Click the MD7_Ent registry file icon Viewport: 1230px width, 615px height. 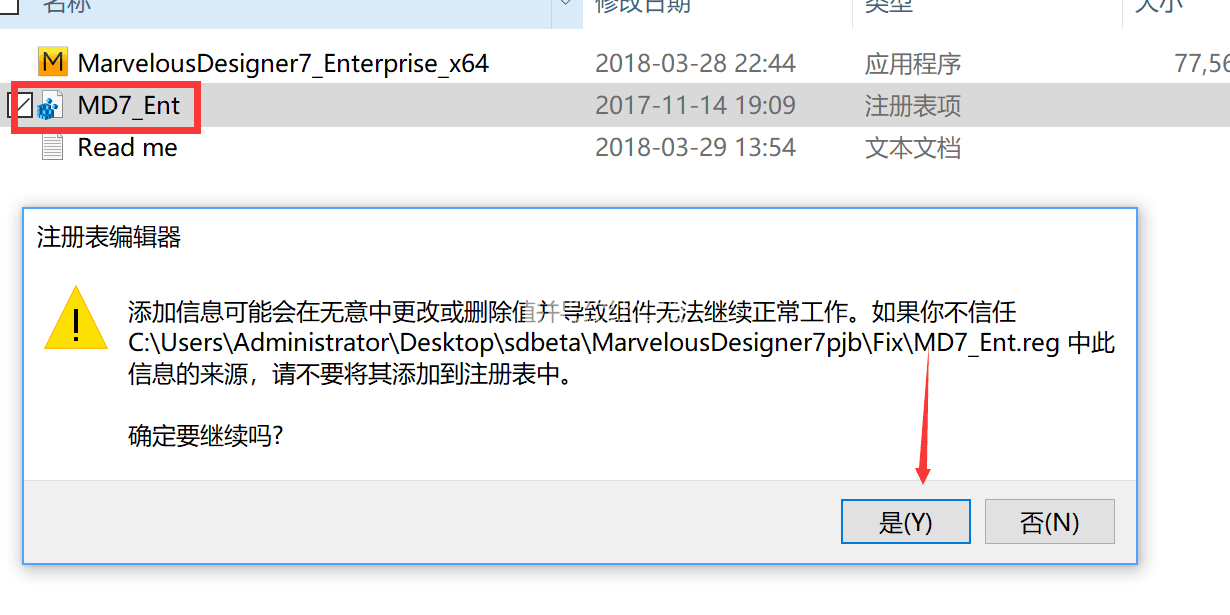[50, 106]
